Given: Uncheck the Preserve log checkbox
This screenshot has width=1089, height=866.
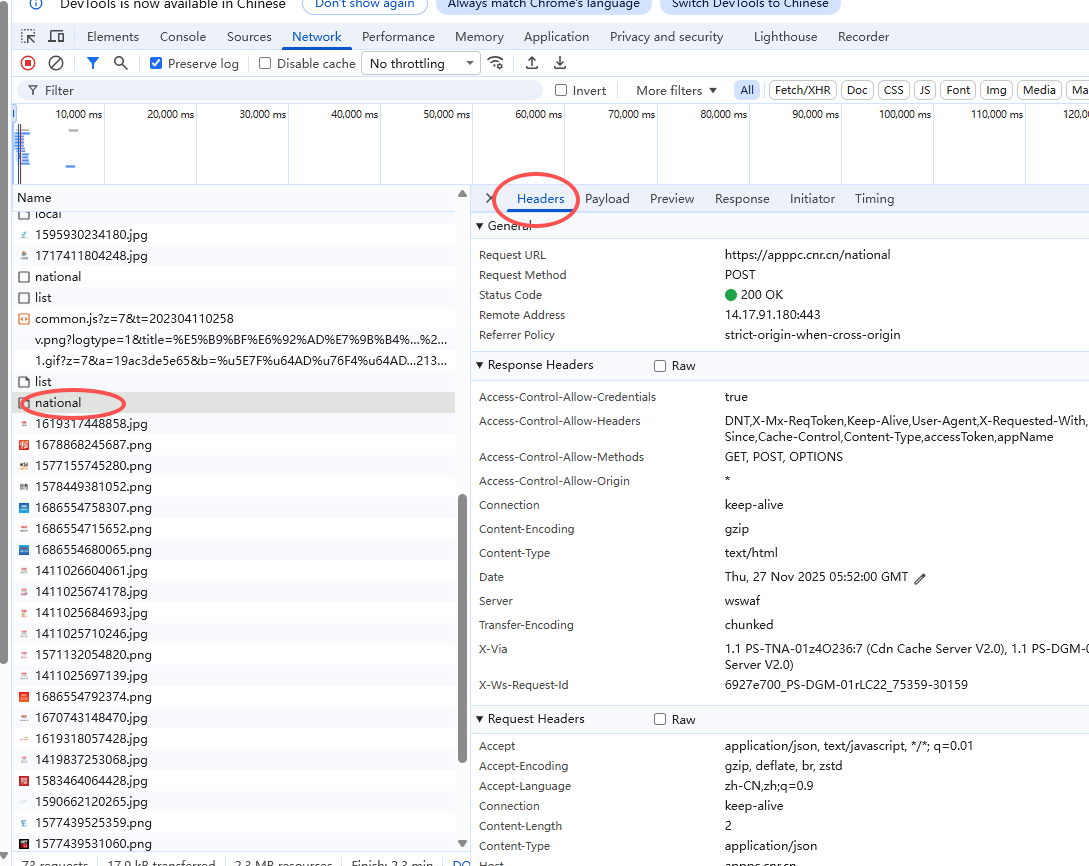Looking at the screenshot, I should pos(156,64).
